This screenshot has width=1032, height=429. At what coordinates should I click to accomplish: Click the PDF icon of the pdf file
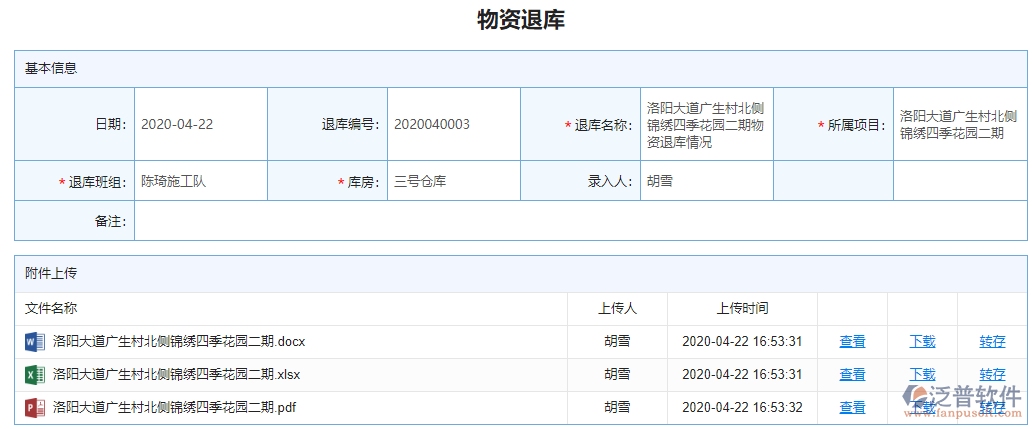click(x=34, y=408)
